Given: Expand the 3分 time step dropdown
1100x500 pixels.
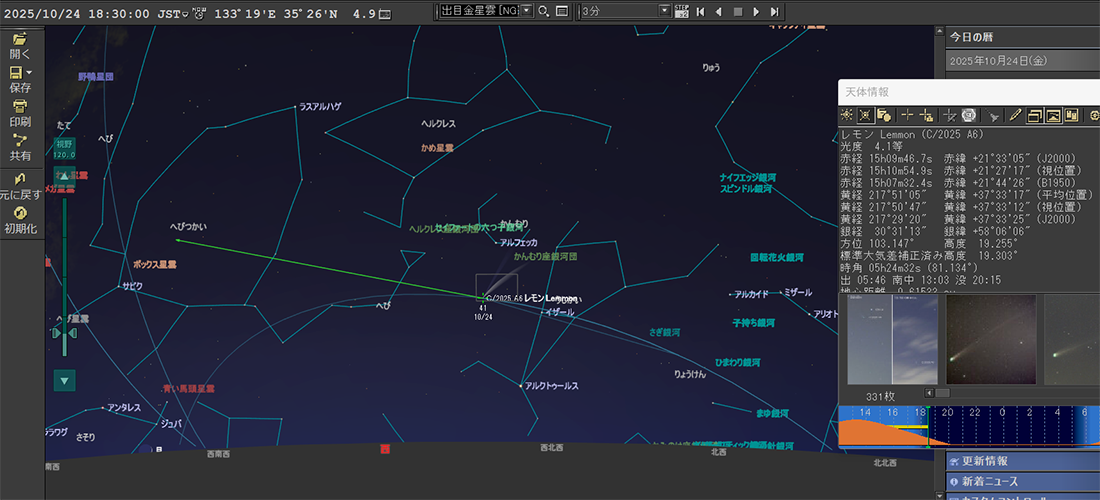Looking at the screenshot, I should point(664,11).
